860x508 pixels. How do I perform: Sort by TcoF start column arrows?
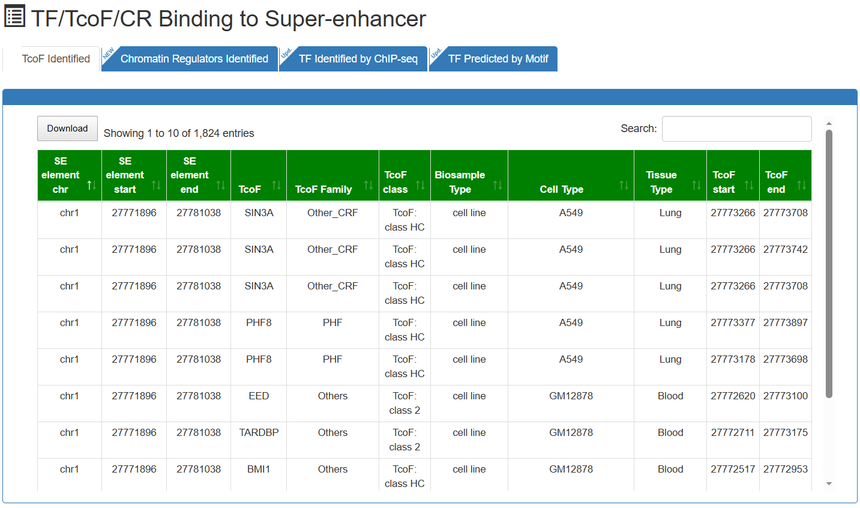click(x=749, y=185)
